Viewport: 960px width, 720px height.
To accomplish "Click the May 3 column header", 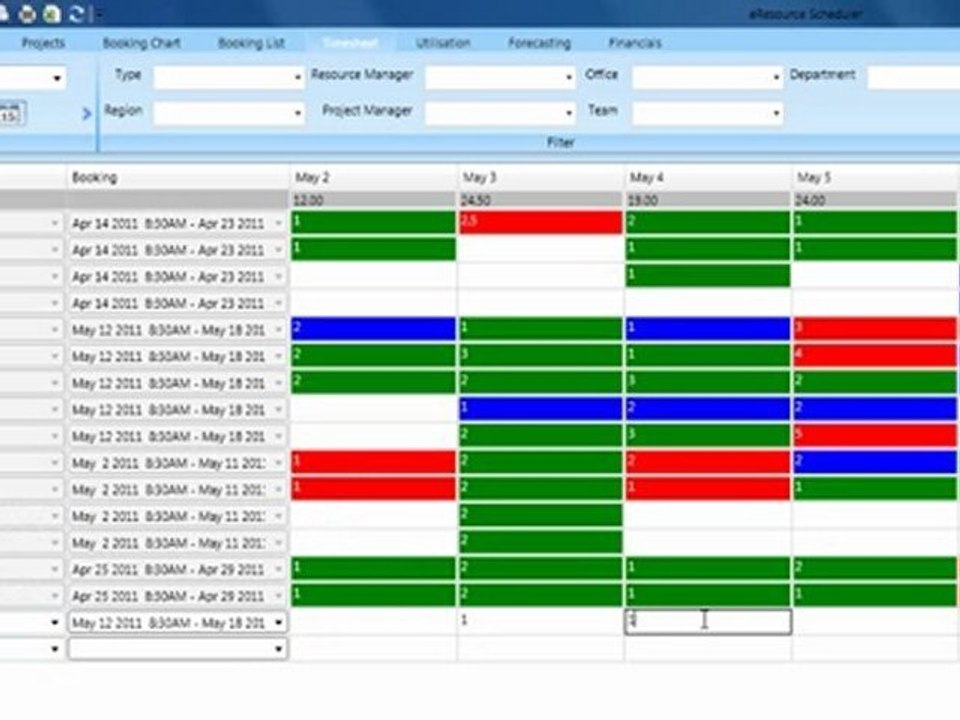I will pyautogui.click(x=541, y=178).
